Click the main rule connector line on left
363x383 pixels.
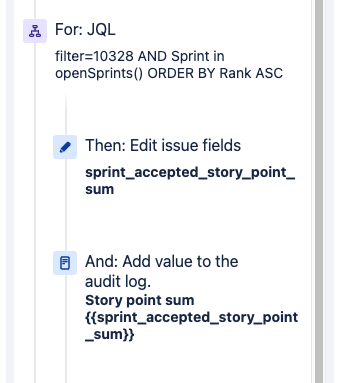click(35, 213)
